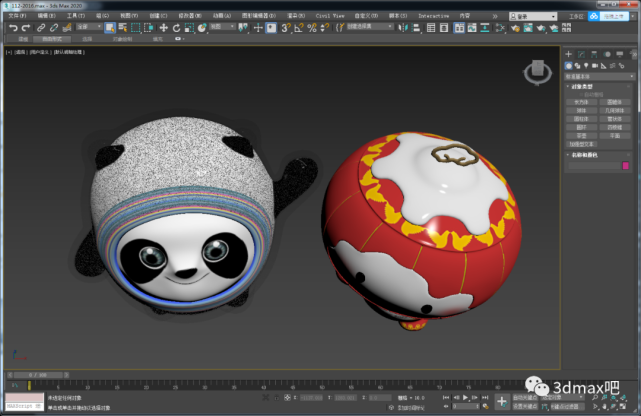Click the Undo arrow icon
Image resolution: width=641 pixels, height=416 pixels.
click(x=13, y=28)
